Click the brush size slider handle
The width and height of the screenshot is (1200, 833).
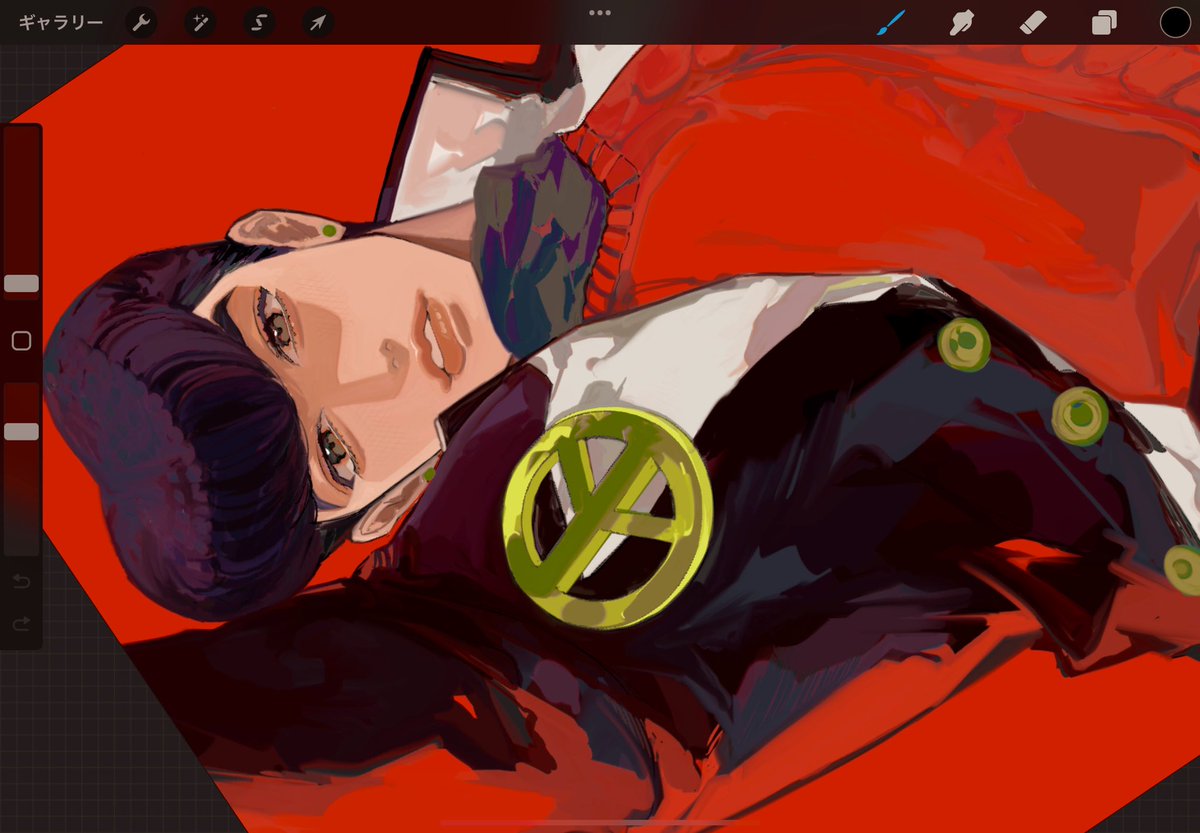tap(21, 284)
